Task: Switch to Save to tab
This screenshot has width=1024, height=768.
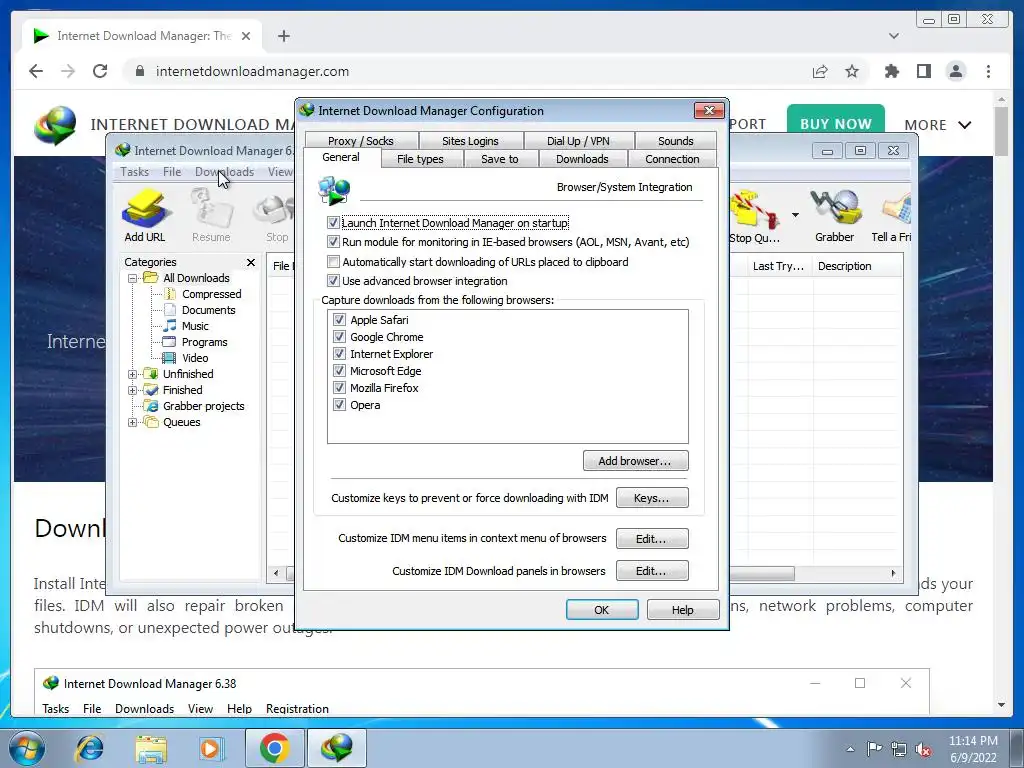Action: tap(500, 159)
